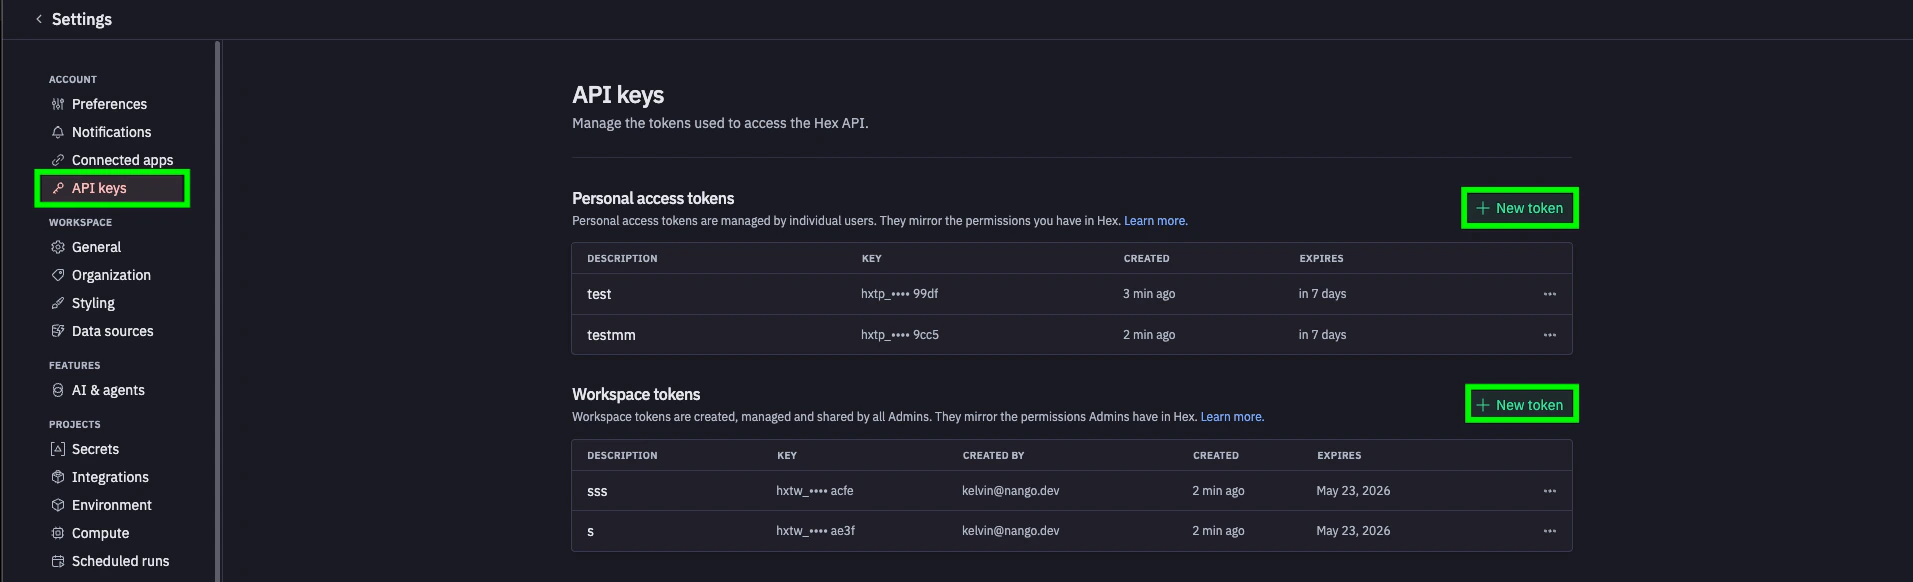Open options menu for s workspace token
This screenshot has width=1913, height=582.
[x=1549, y=531]
